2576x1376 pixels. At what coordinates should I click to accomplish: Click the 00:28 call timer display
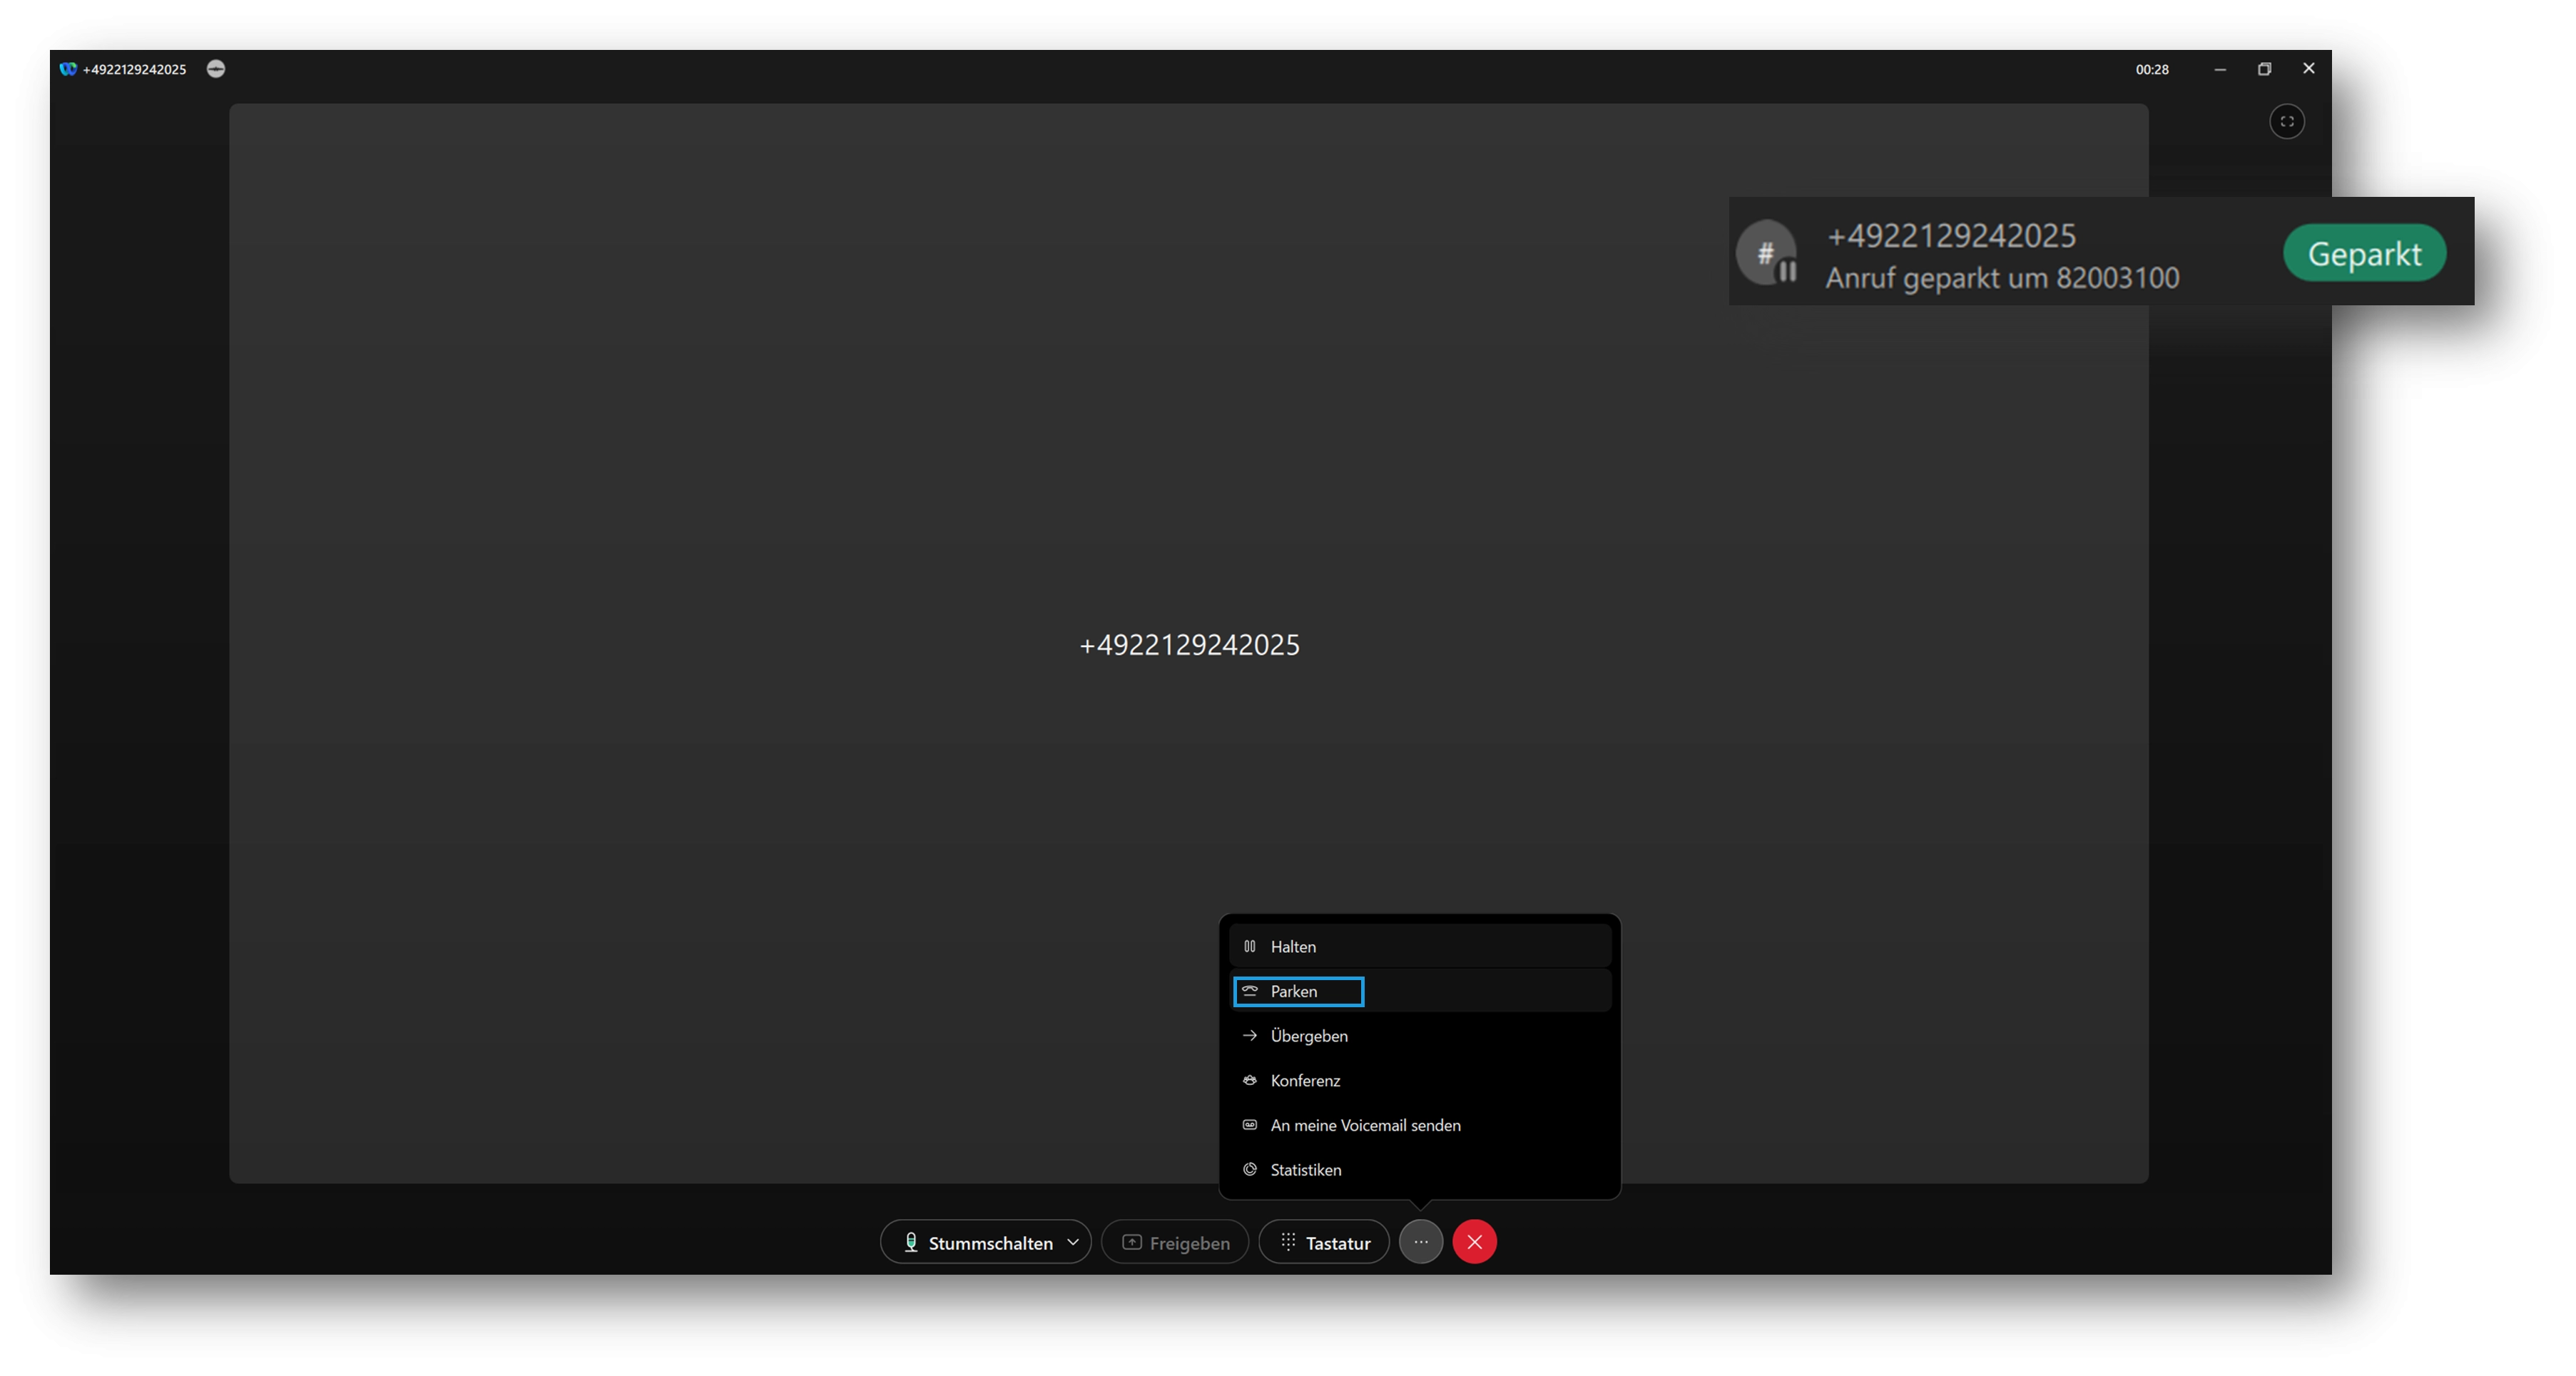click(x=2152, y=69)
